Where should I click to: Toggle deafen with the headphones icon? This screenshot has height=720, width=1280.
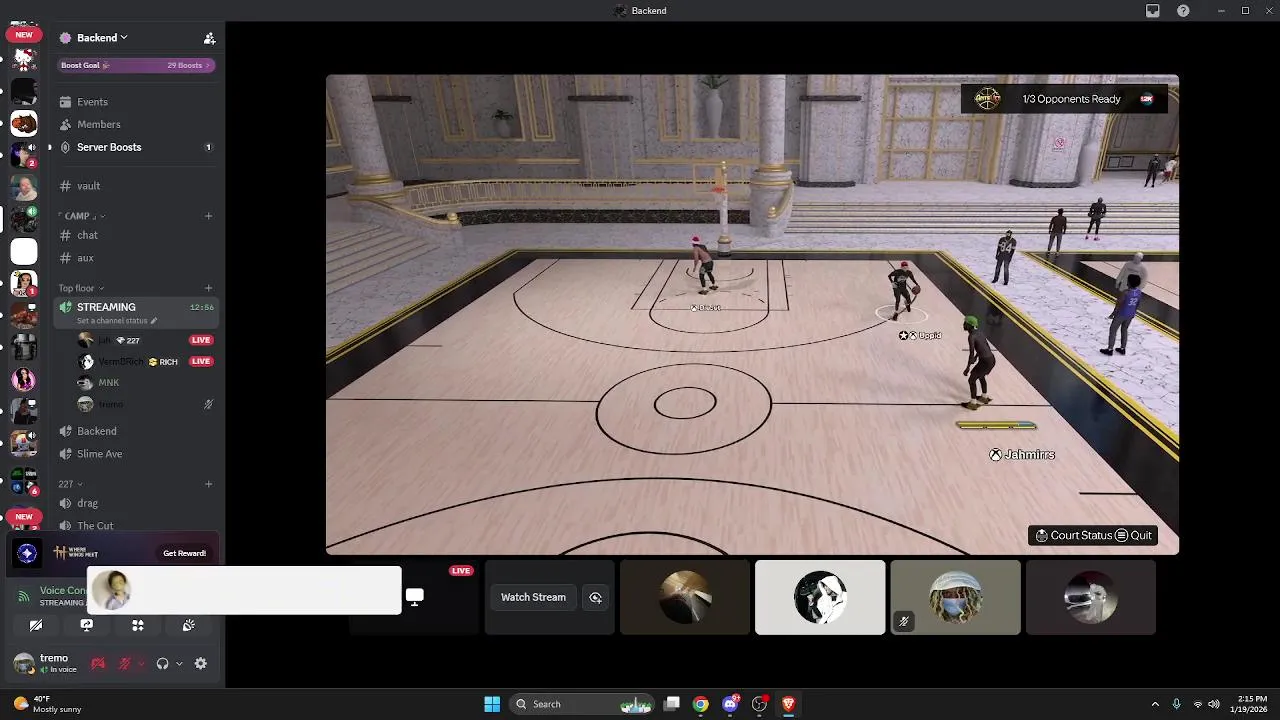(x=162, y=664)
